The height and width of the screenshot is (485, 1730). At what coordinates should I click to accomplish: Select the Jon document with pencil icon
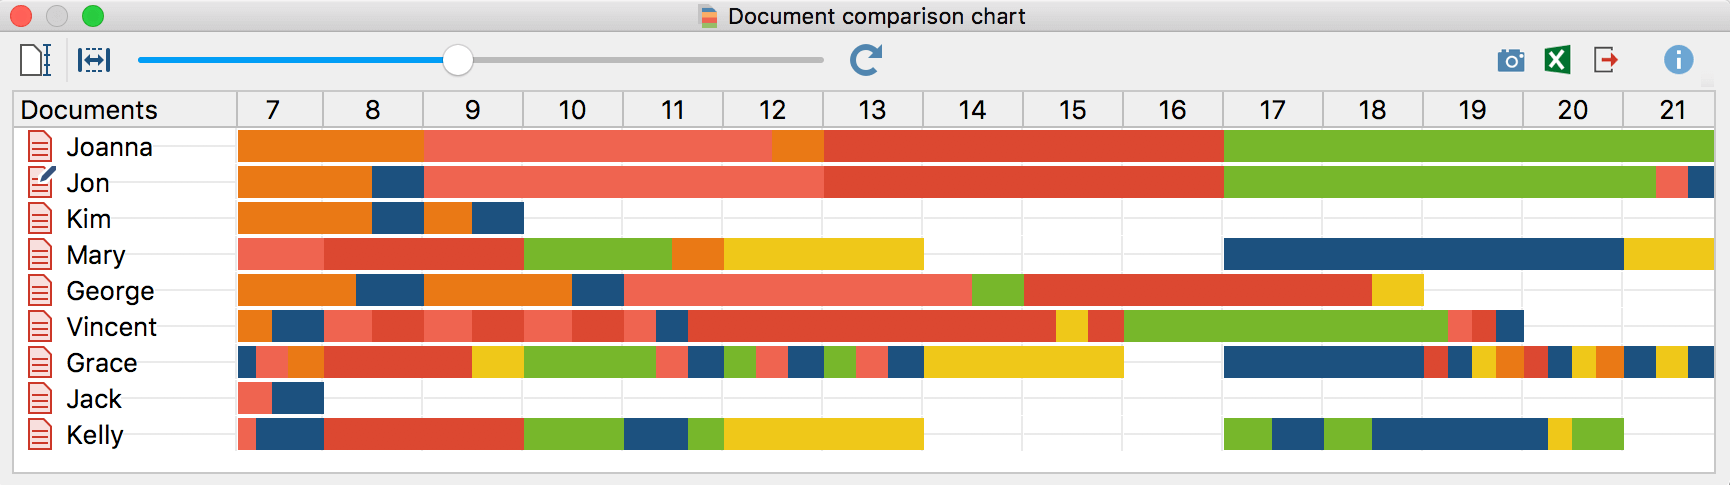tap(41, 182)
